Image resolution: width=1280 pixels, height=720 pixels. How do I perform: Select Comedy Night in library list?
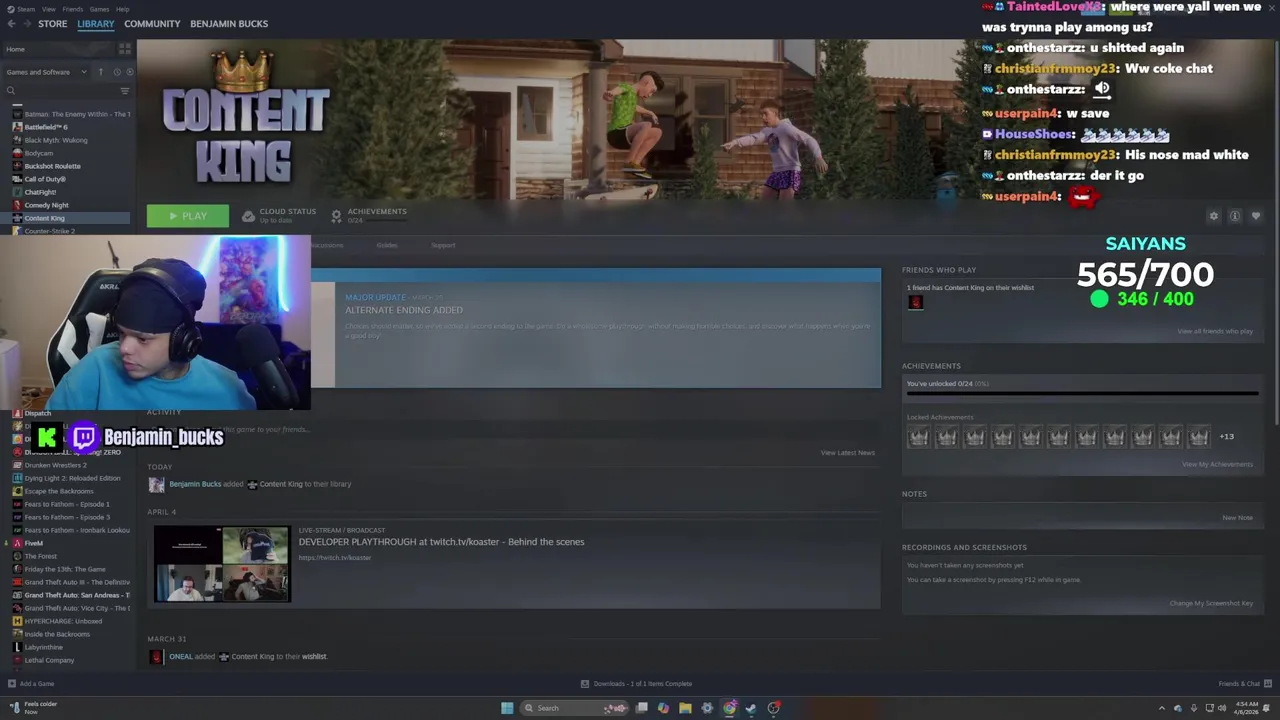(46, 205)
